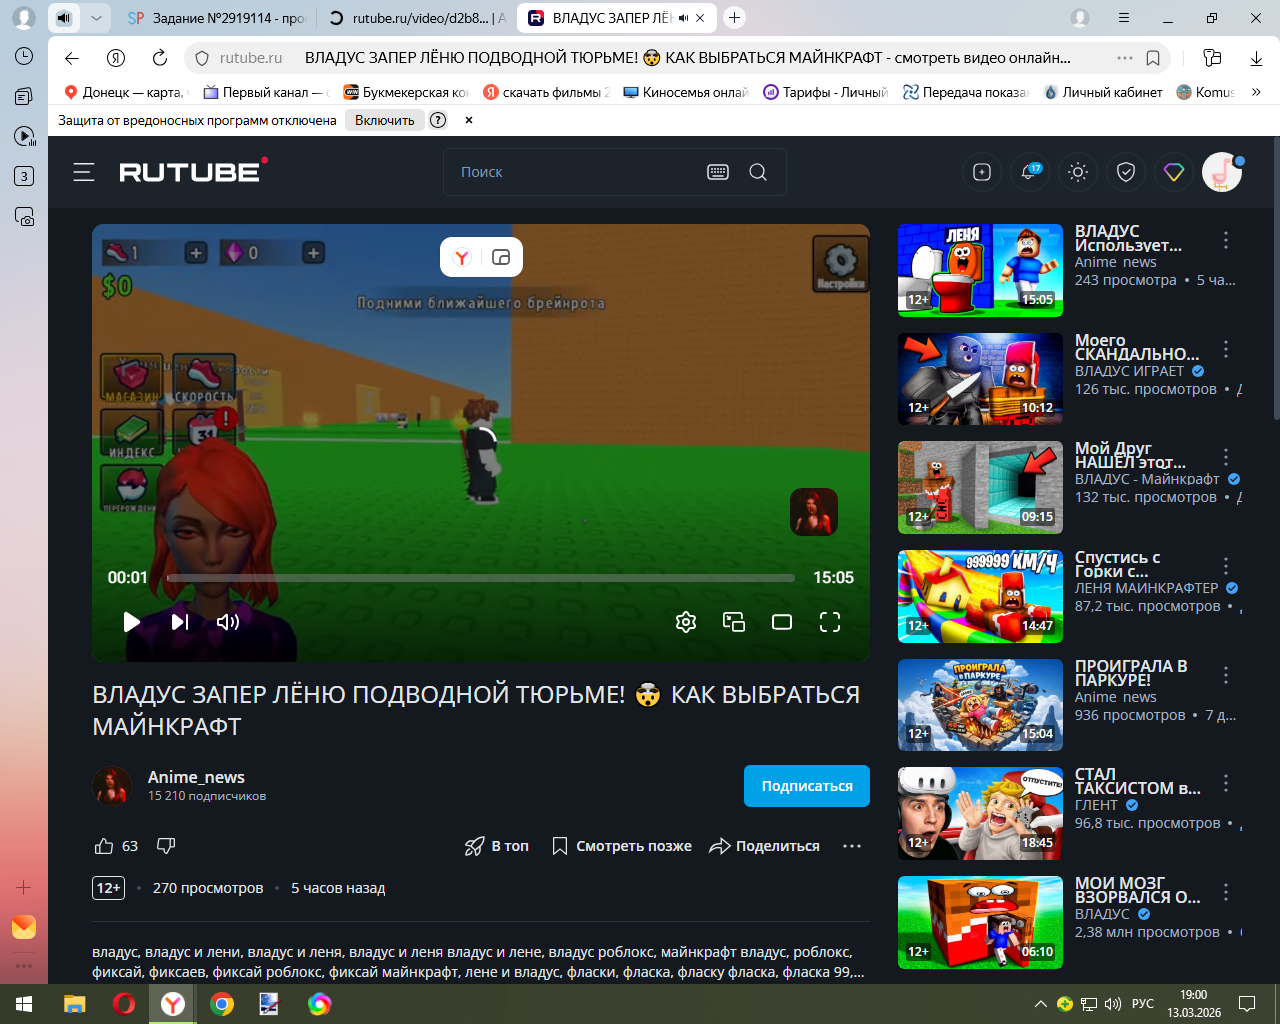Go back to the previous page
The image size is (1280, 1024).
[x=72, y=58]
